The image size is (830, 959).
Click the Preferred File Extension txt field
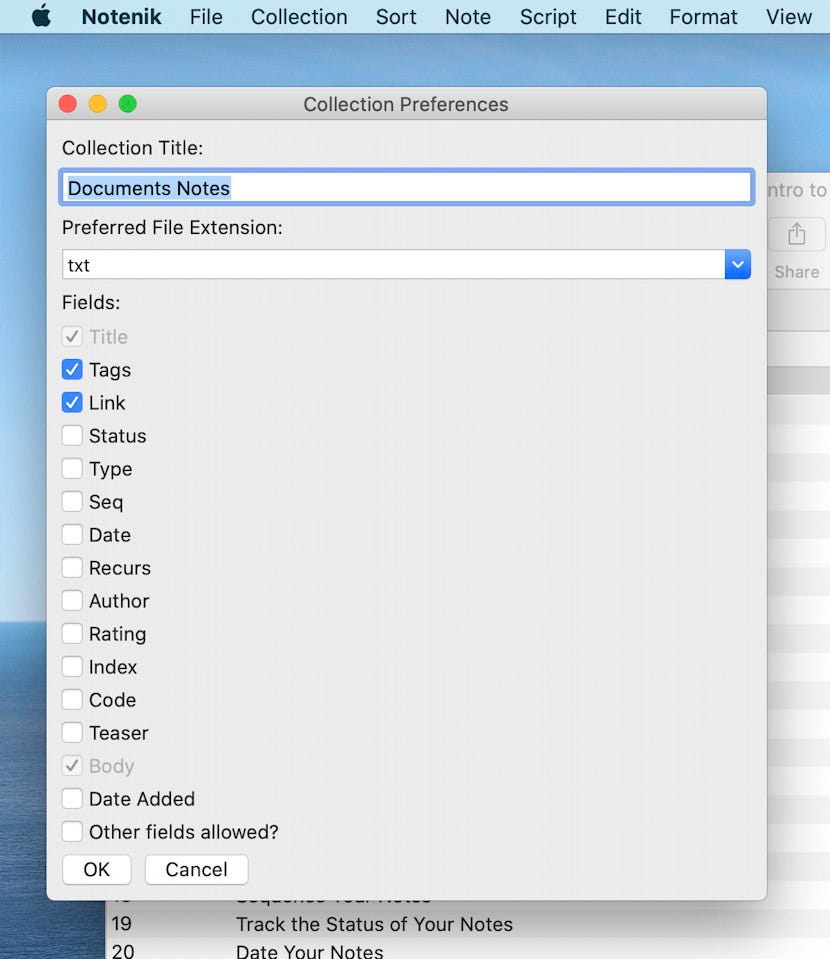393,264
